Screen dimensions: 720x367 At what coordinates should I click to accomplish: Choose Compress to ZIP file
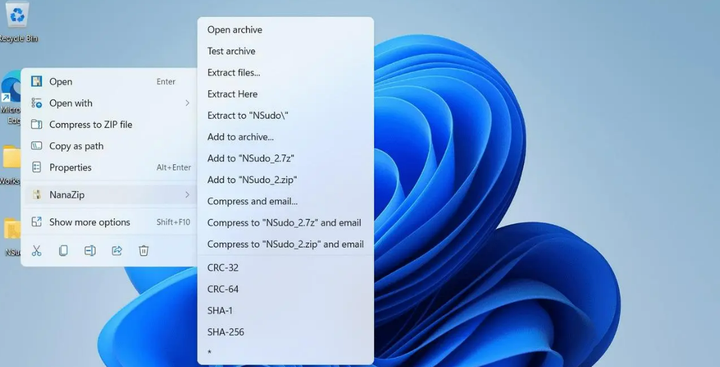pyautogui.click(x=109, y=124)
